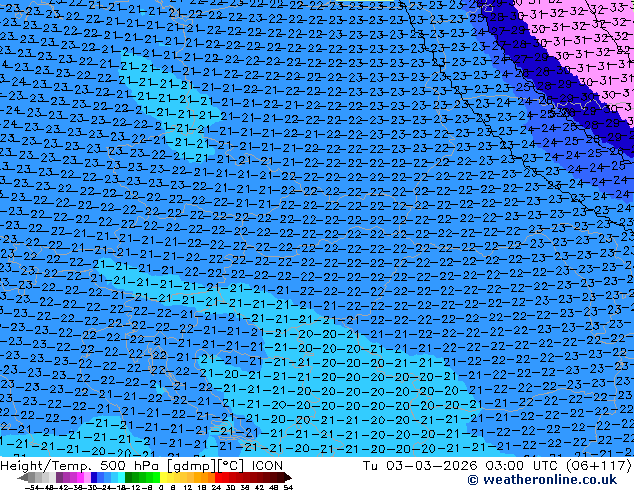
Task: Click the '54' legend scale end label
Action: [288, 487]
